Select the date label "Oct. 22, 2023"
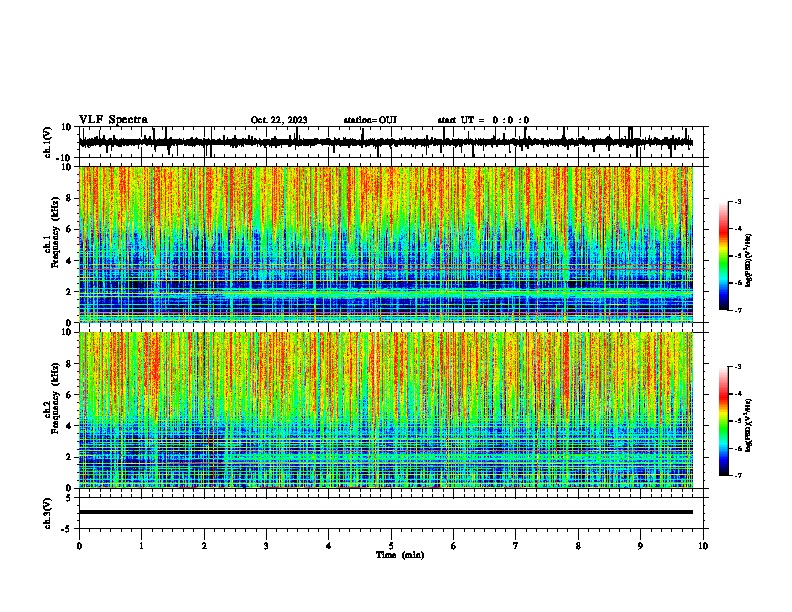 279,120
